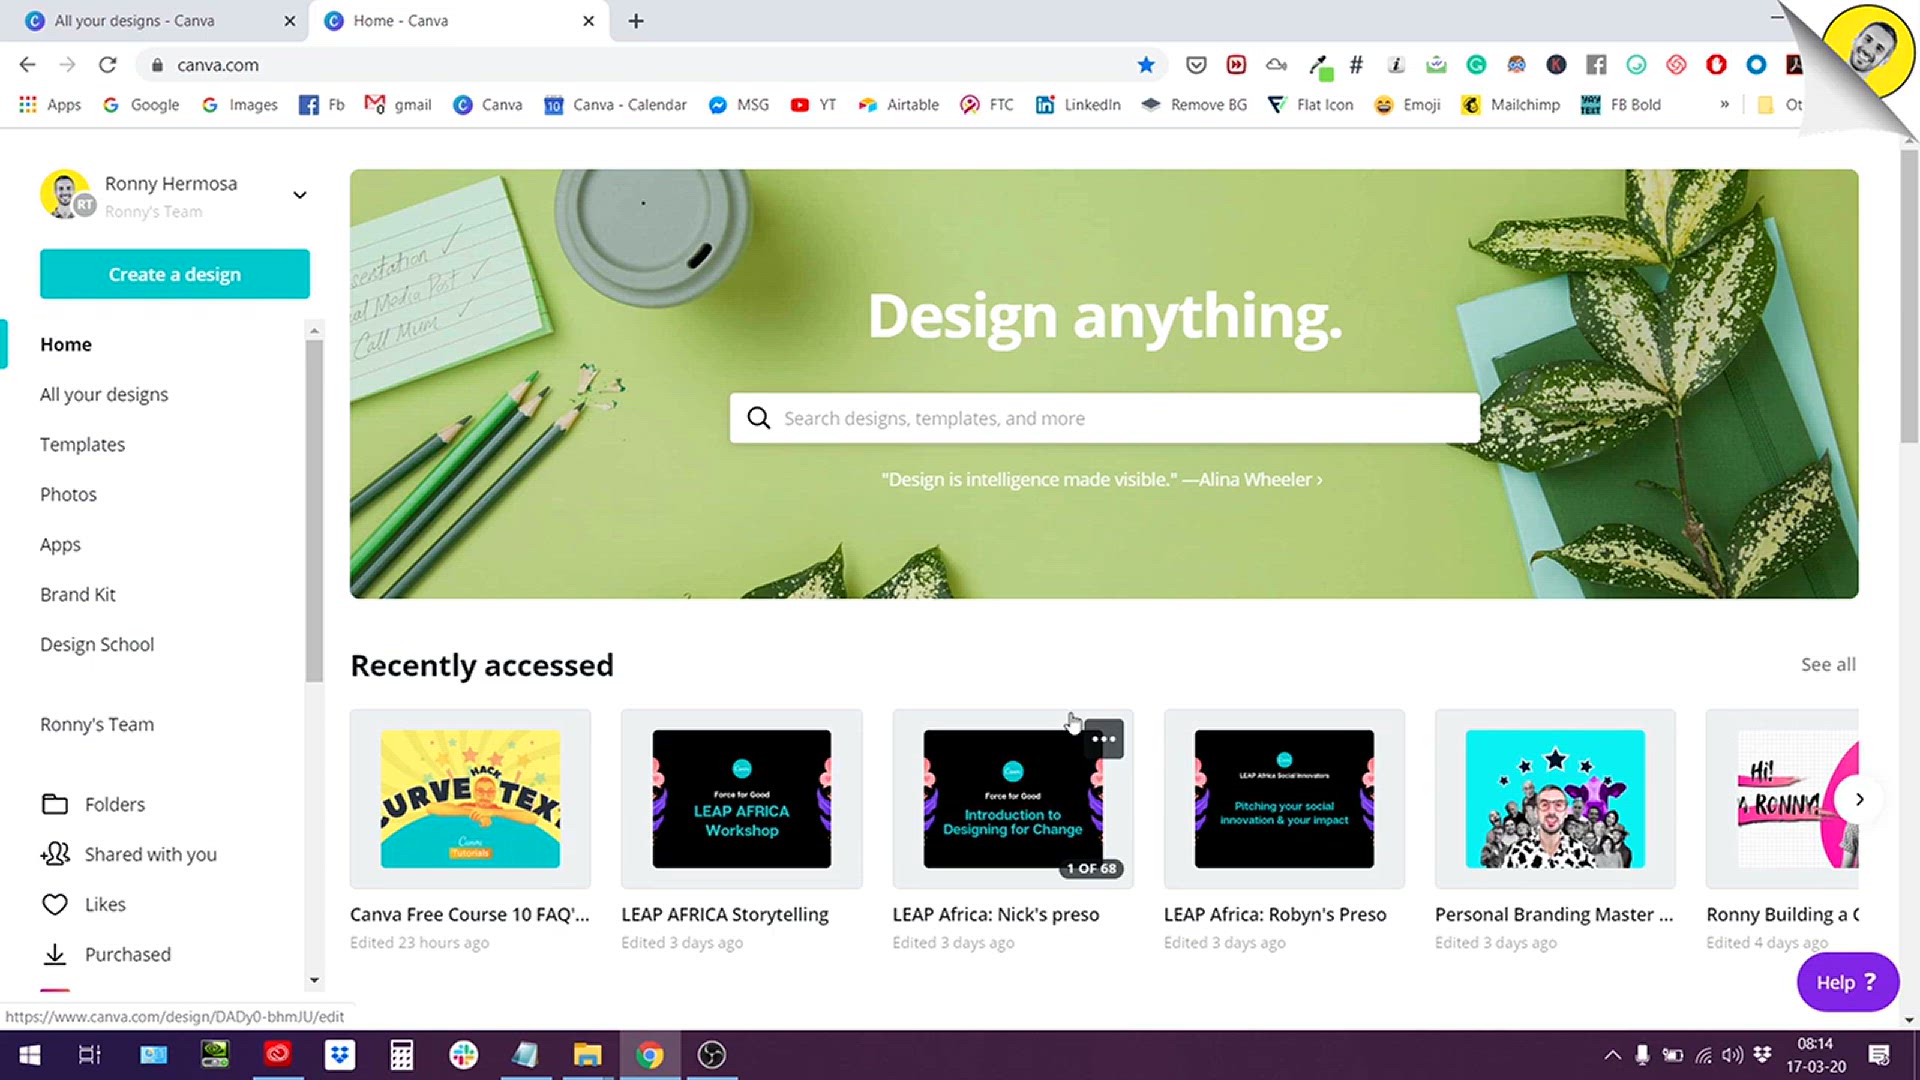Click the Ronny Hermosa profile avatar
1920x1080 pixels.
coord(65,194)
